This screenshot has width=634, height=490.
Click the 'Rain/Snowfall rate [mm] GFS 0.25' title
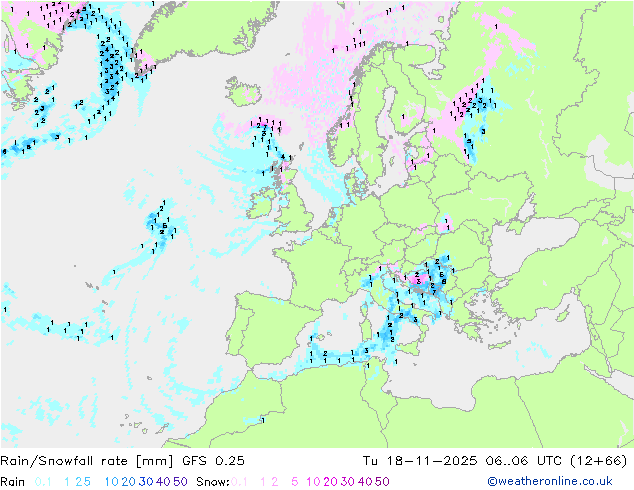tap(123, 461)
